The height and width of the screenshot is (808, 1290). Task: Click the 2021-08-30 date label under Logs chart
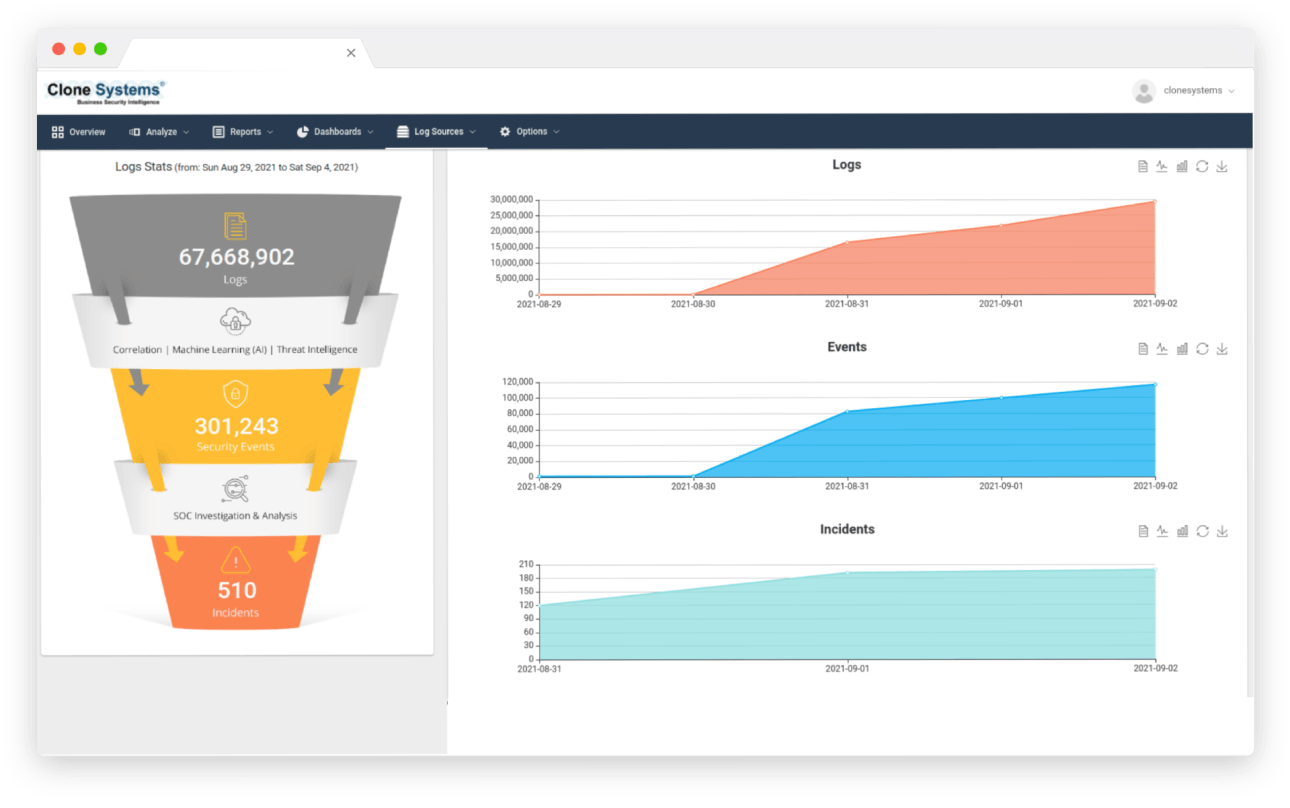693,304
